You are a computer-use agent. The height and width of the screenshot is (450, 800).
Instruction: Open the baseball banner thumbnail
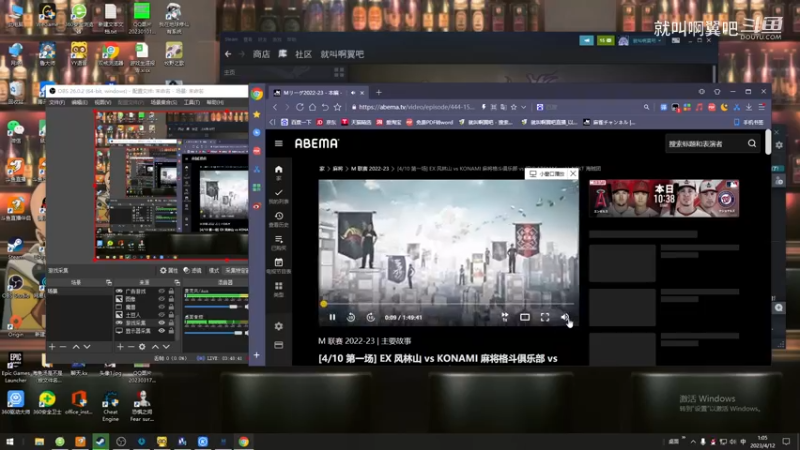(664, 198)
